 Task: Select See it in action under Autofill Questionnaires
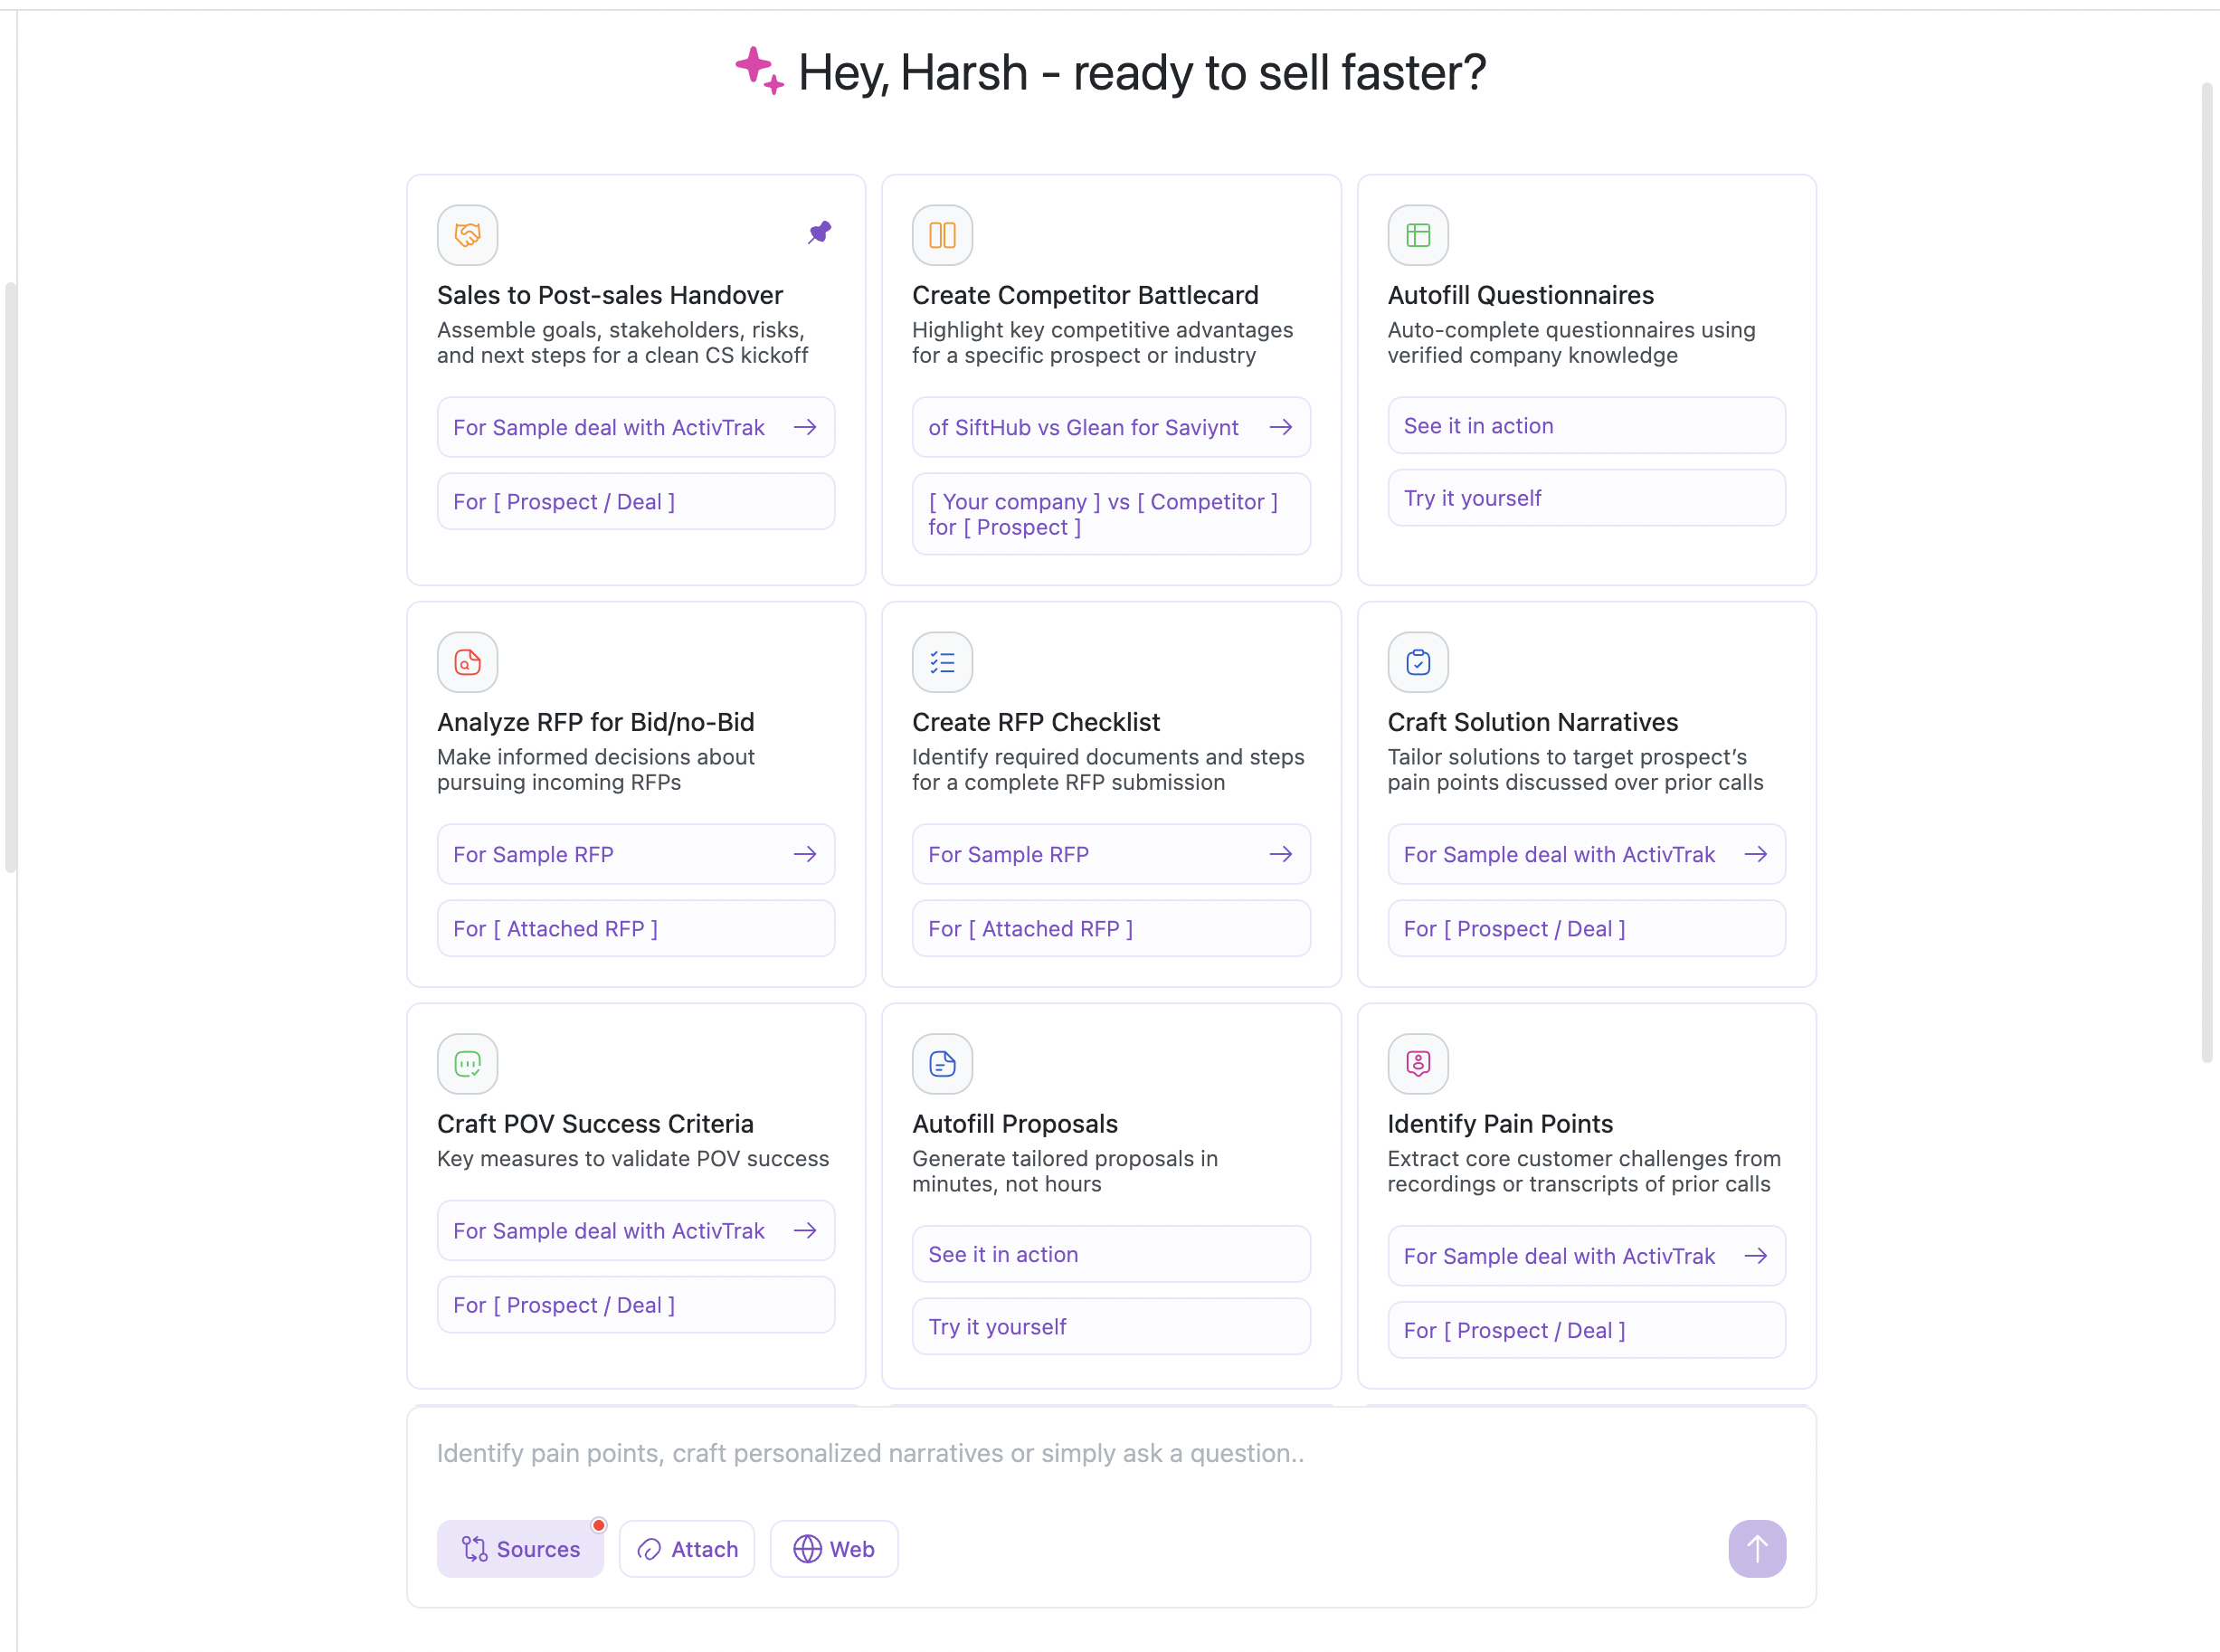click(x=1585, y=425)
